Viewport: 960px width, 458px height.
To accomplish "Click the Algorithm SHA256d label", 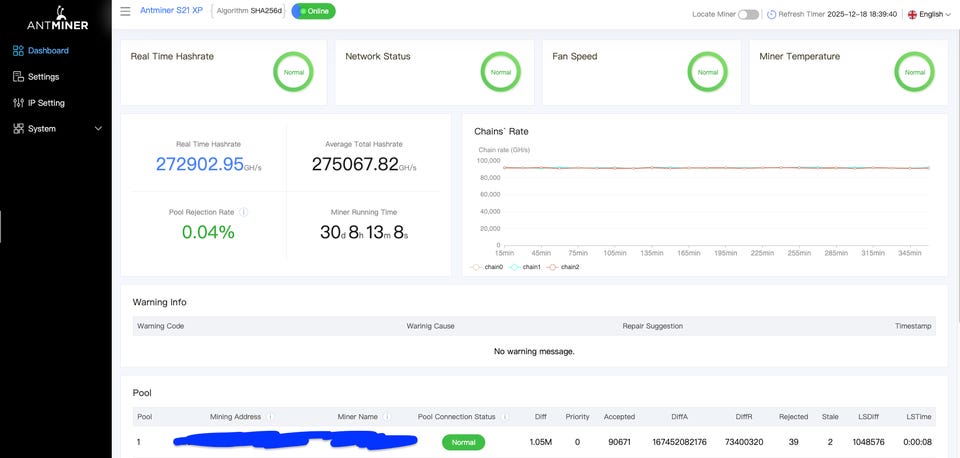I will tap(248, 11).
